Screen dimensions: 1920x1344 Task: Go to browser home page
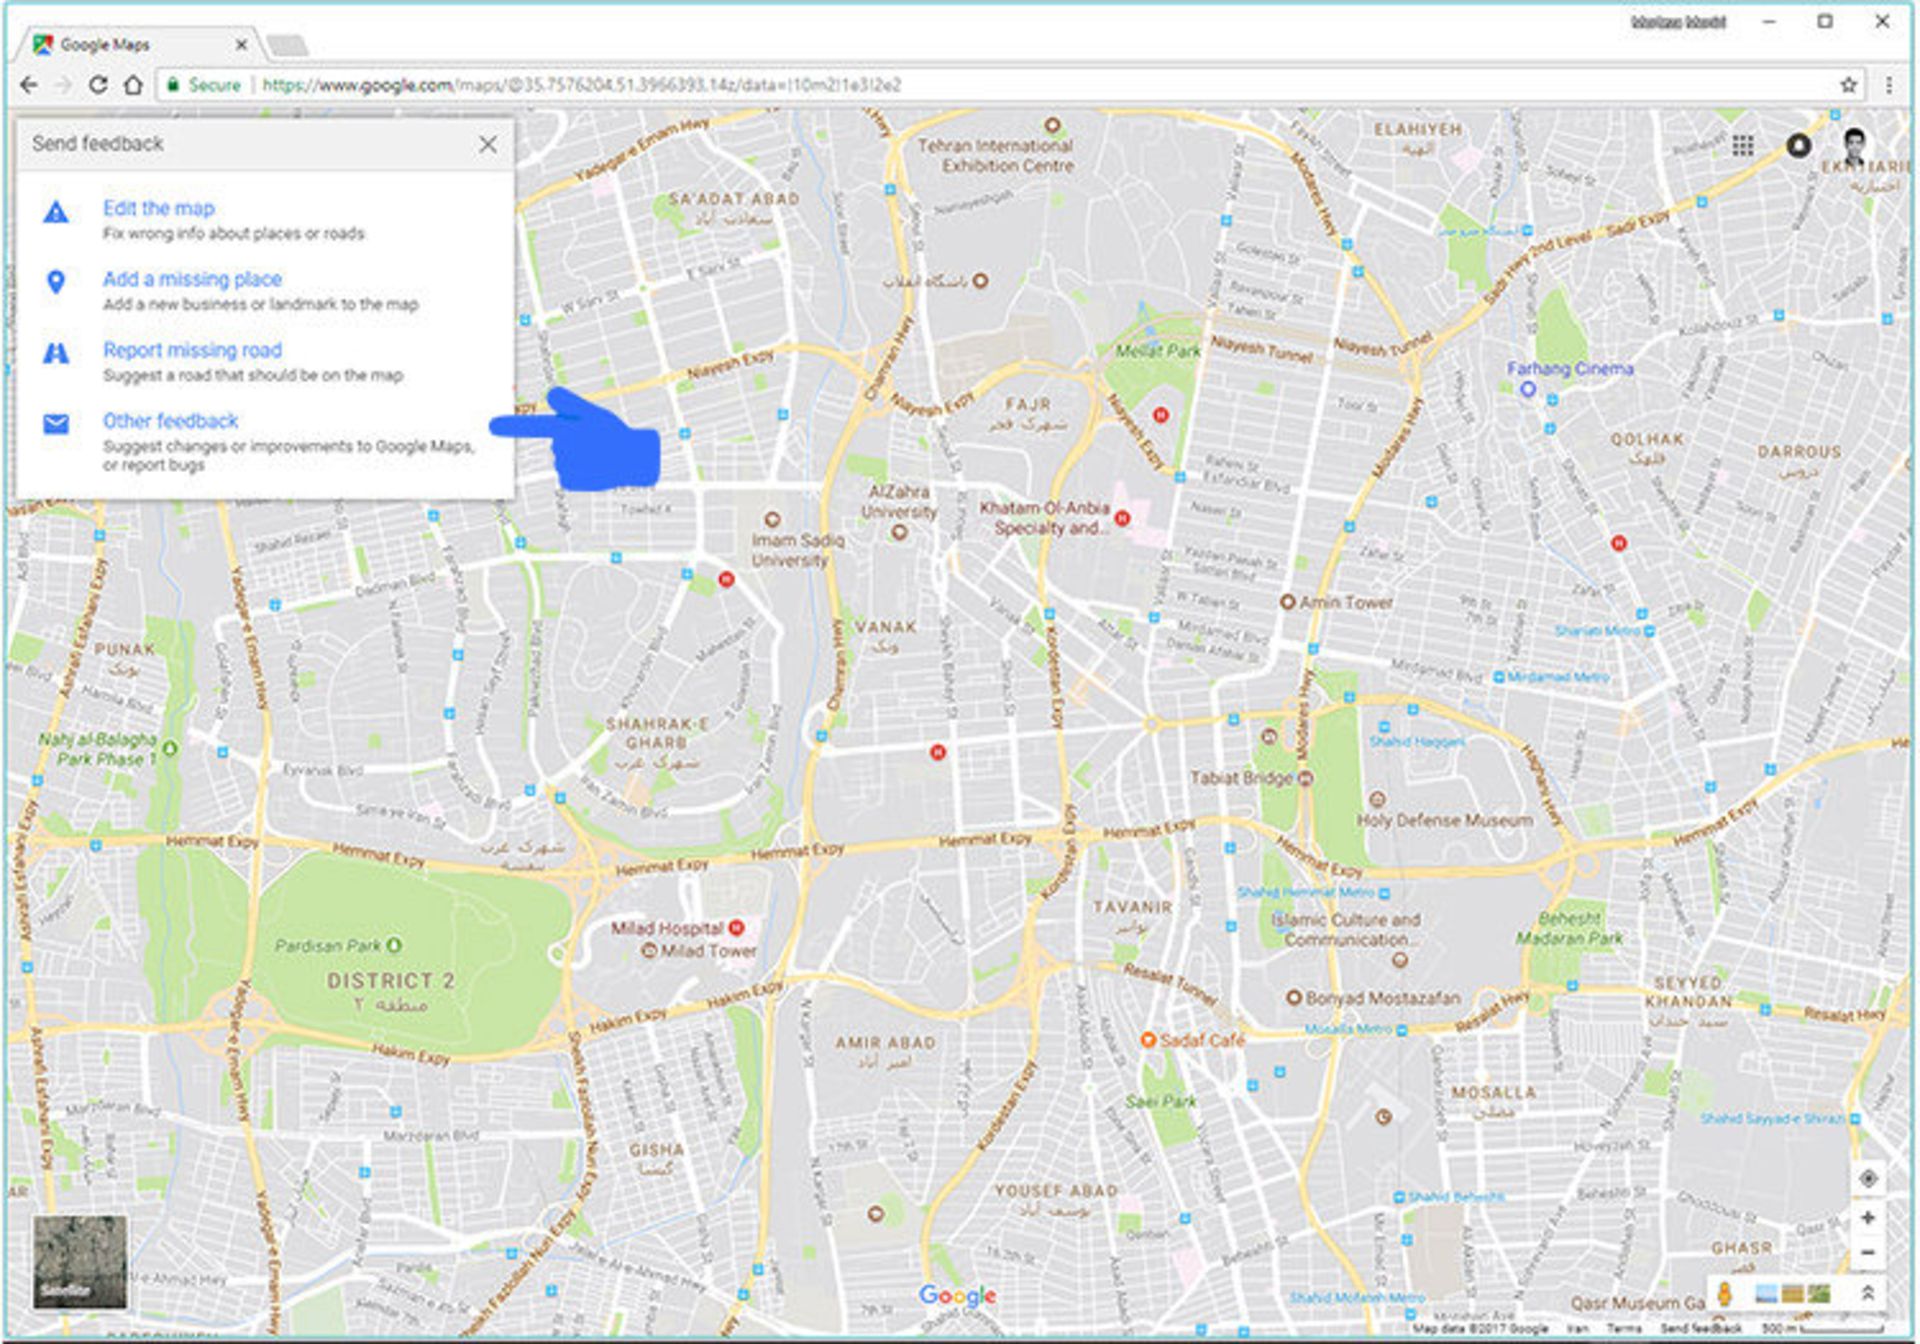point(133,85)
